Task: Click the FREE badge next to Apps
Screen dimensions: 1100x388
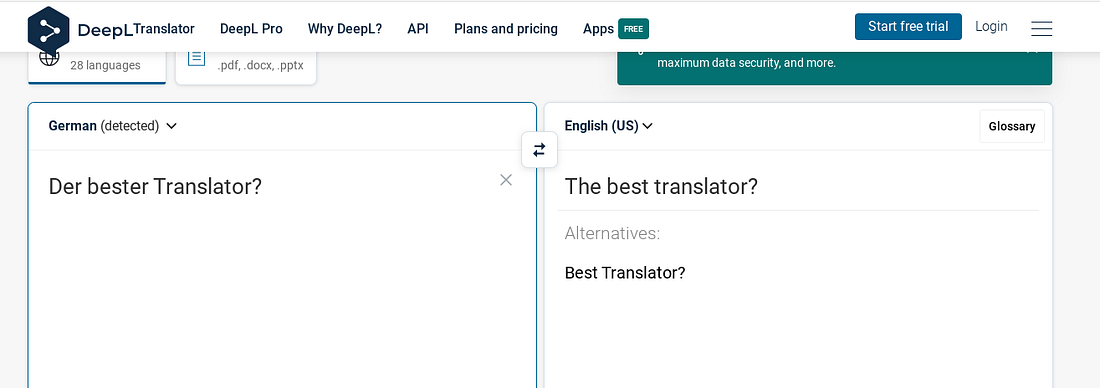Action: pyautogui.click(x=633, y=29)
